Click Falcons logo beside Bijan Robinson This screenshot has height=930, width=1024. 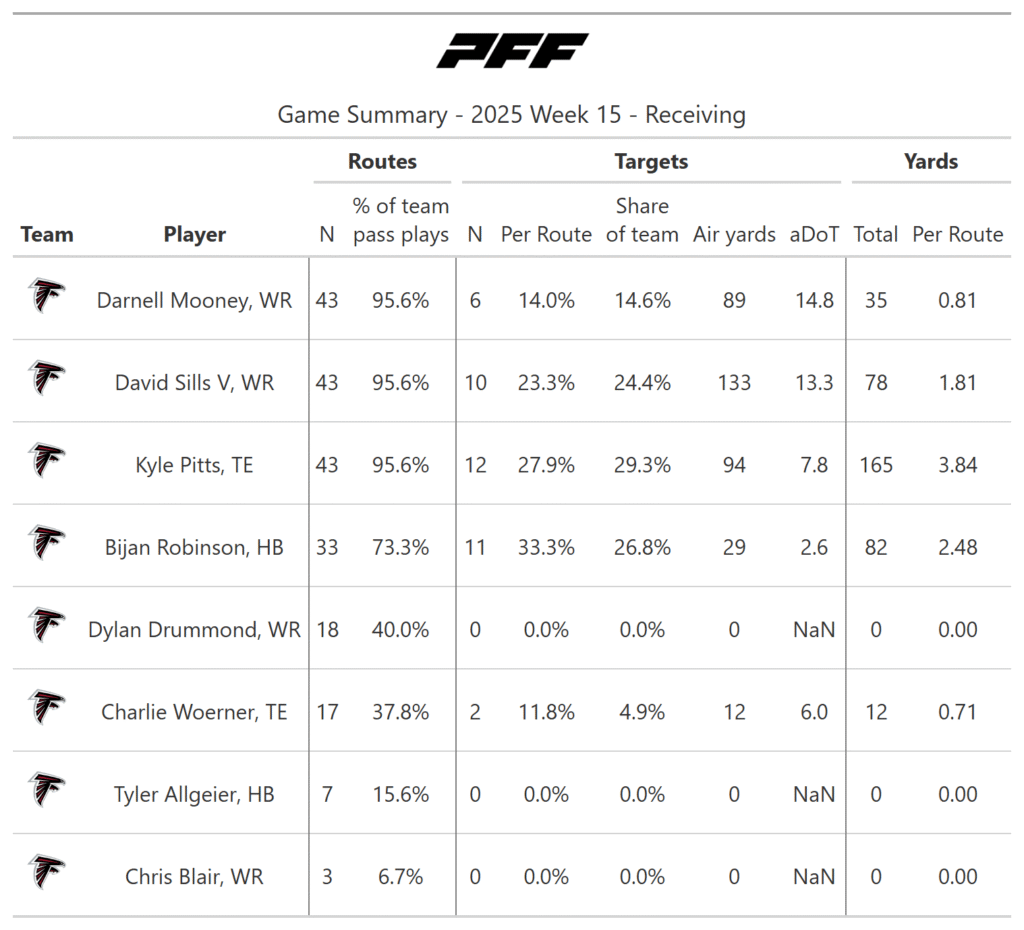pyautogui.click(x=46, y=544)
